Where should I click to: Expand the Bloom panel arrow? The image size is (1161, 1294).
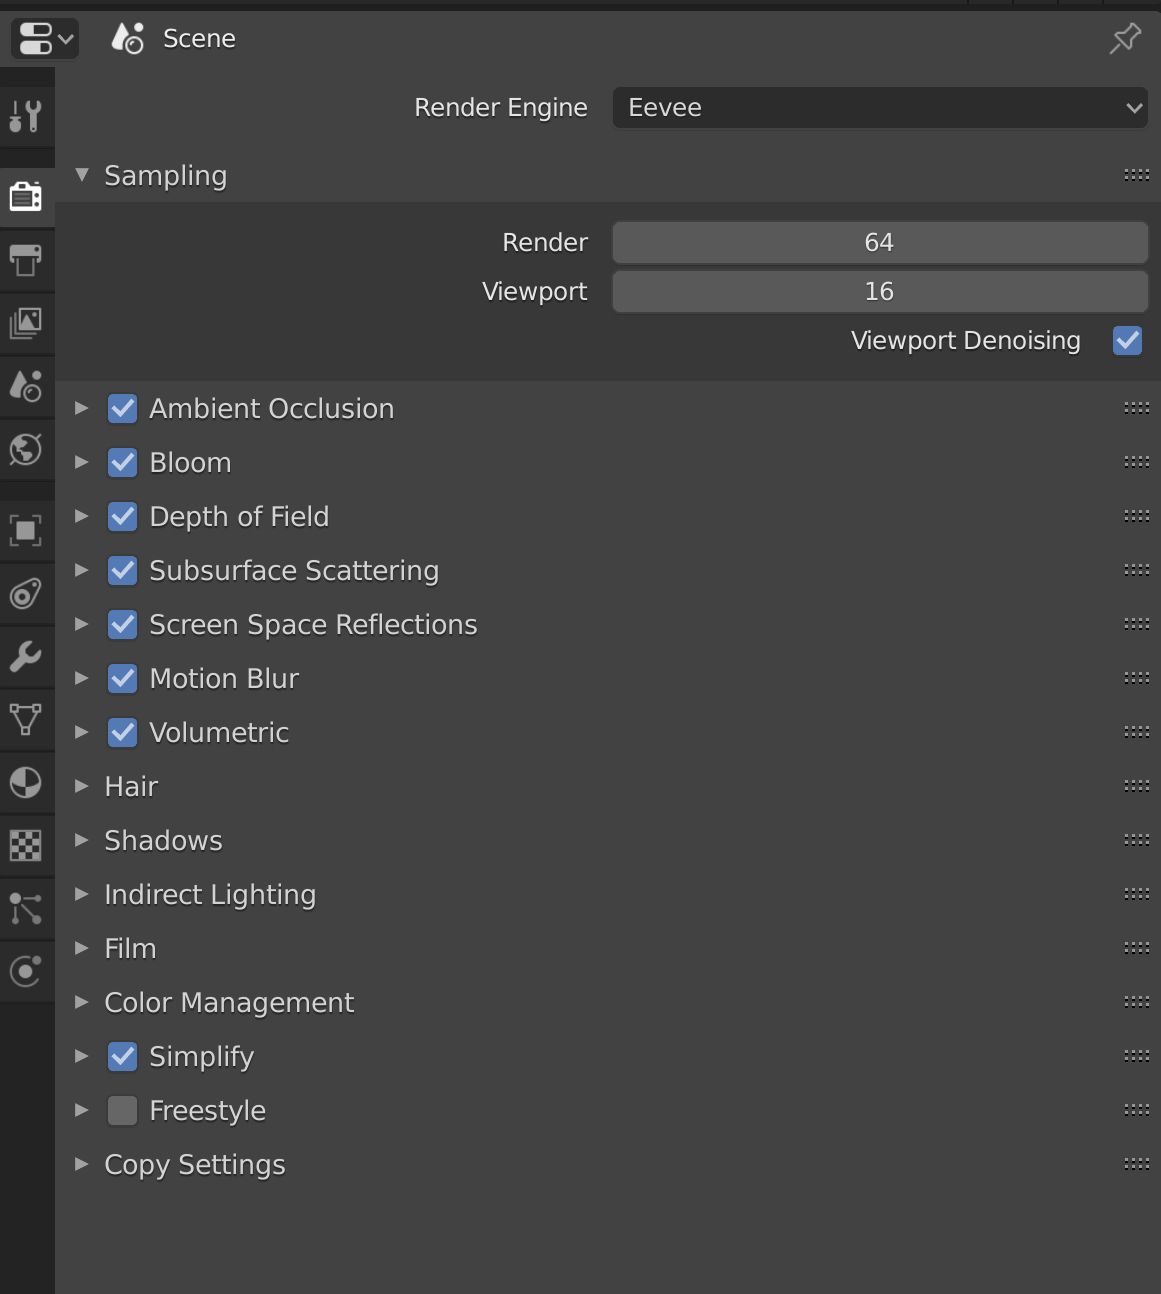click(x=82, y=462)
